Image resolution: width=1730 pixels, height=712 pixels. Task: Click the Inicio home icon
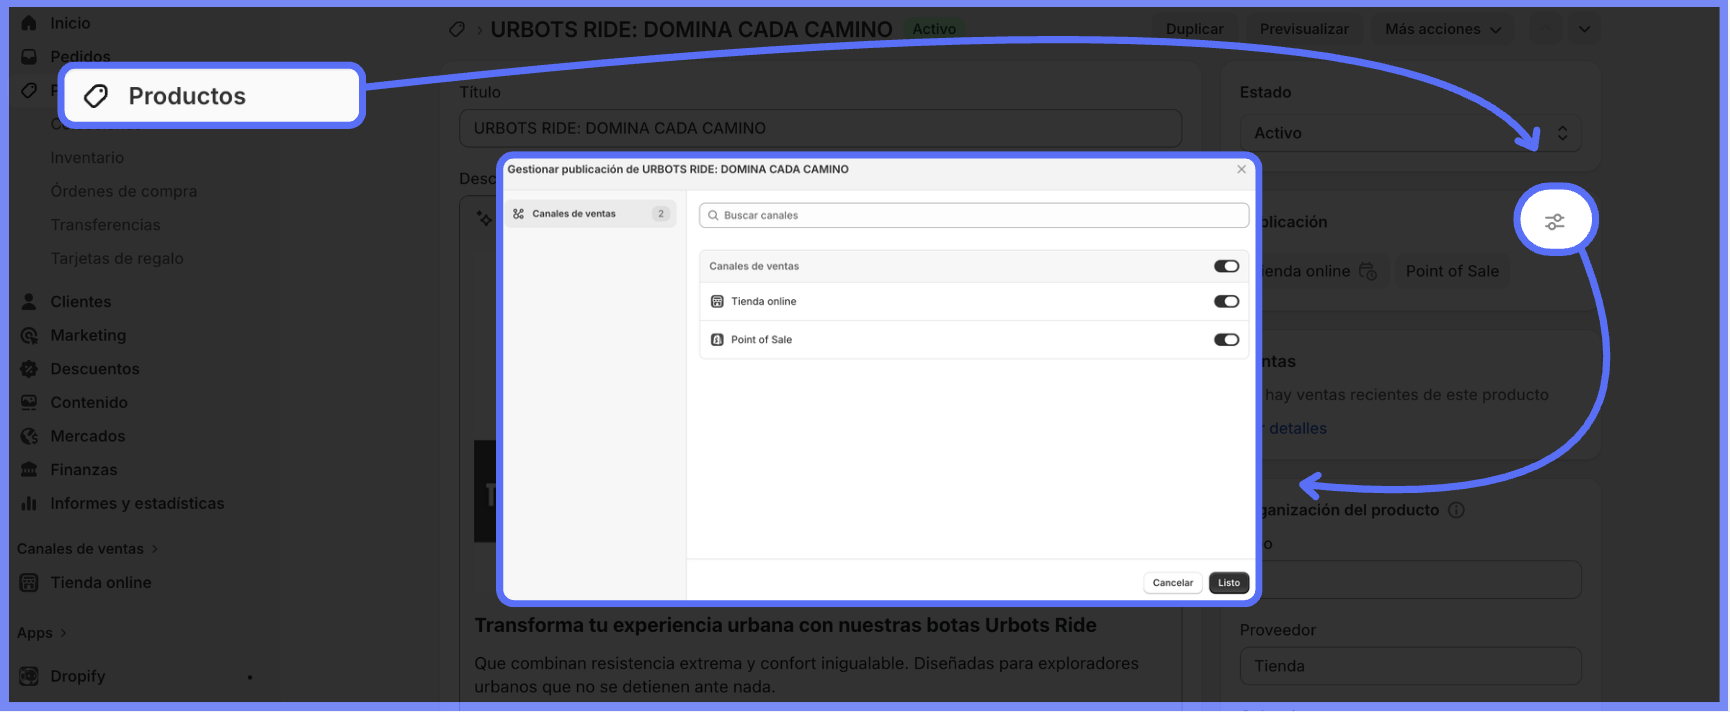pos(29,23)
